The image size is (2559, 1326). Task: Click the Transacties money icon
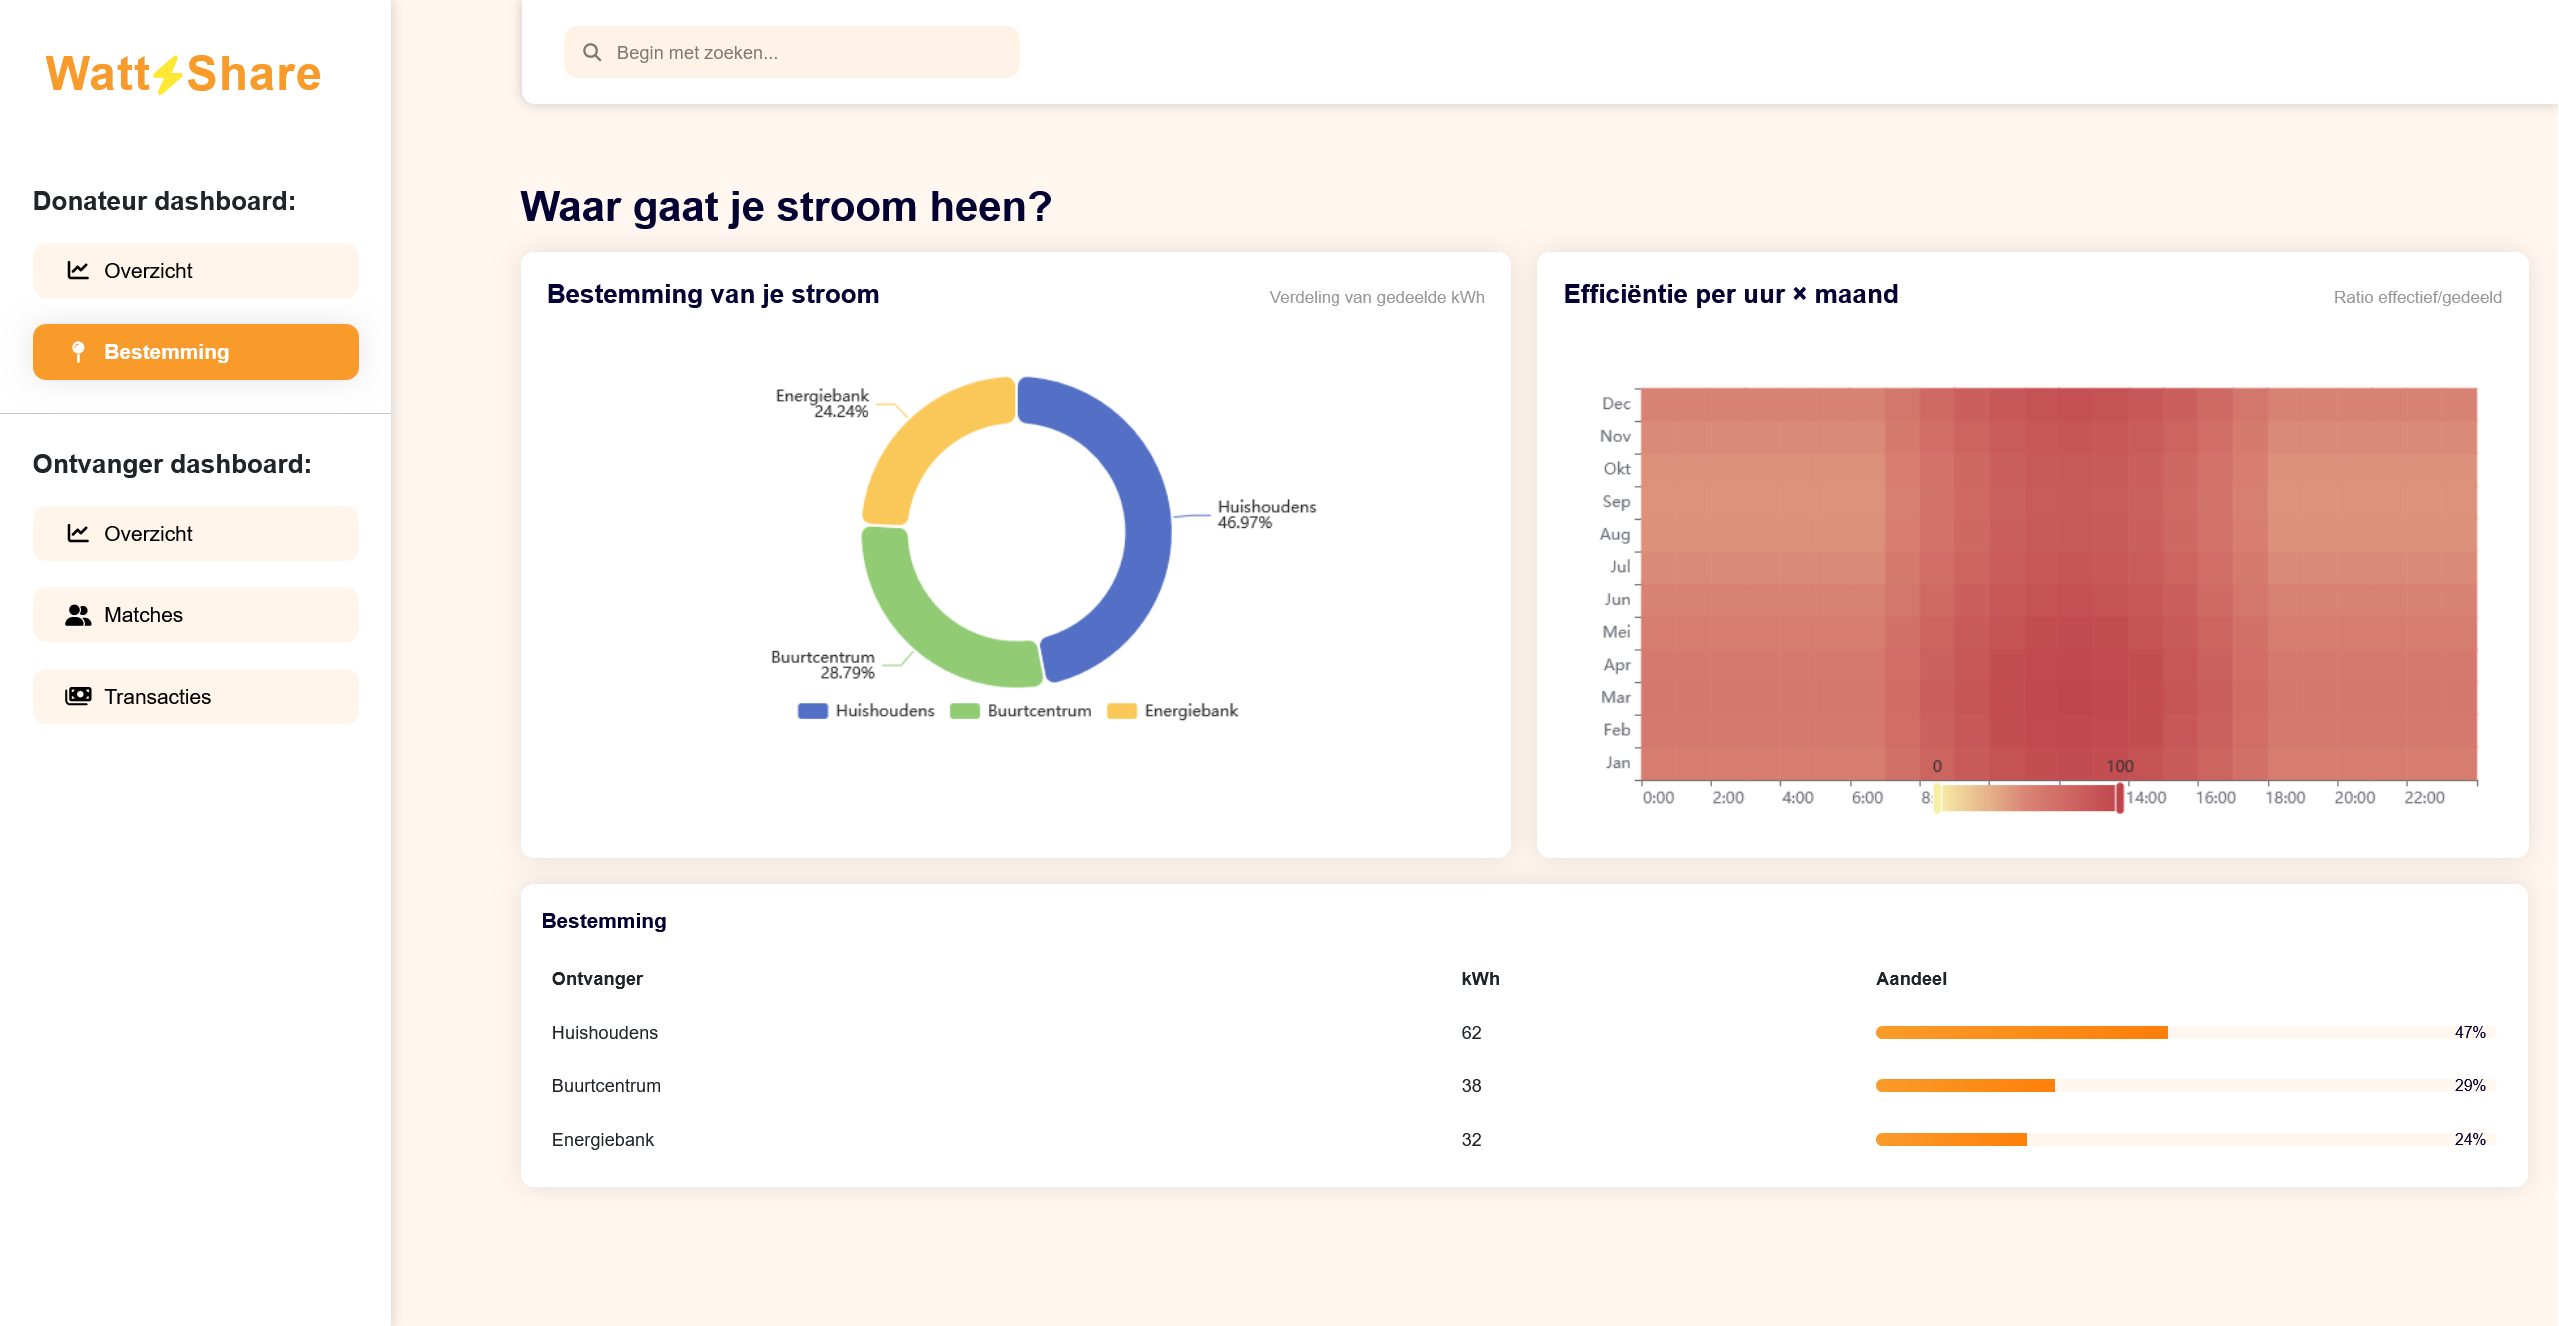78,696
